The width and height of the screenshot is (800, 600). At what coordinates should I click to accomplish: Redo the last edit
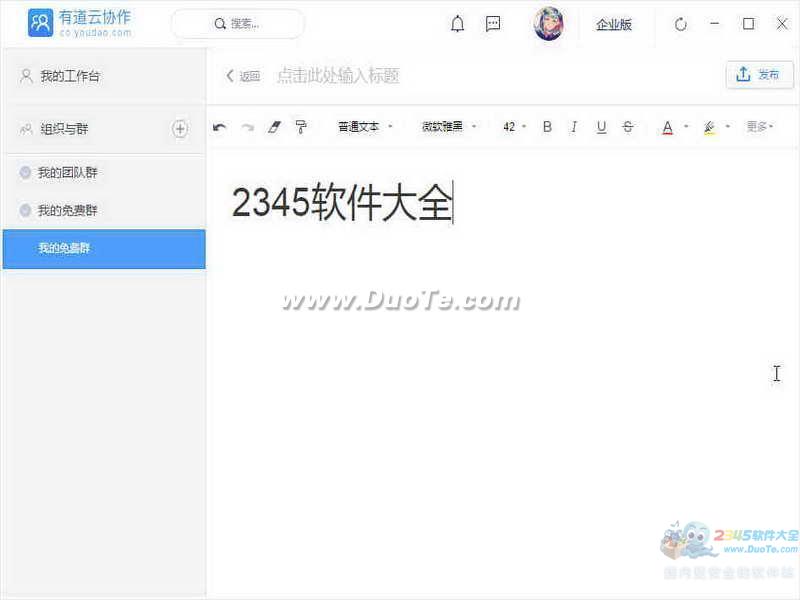point(248,127)
